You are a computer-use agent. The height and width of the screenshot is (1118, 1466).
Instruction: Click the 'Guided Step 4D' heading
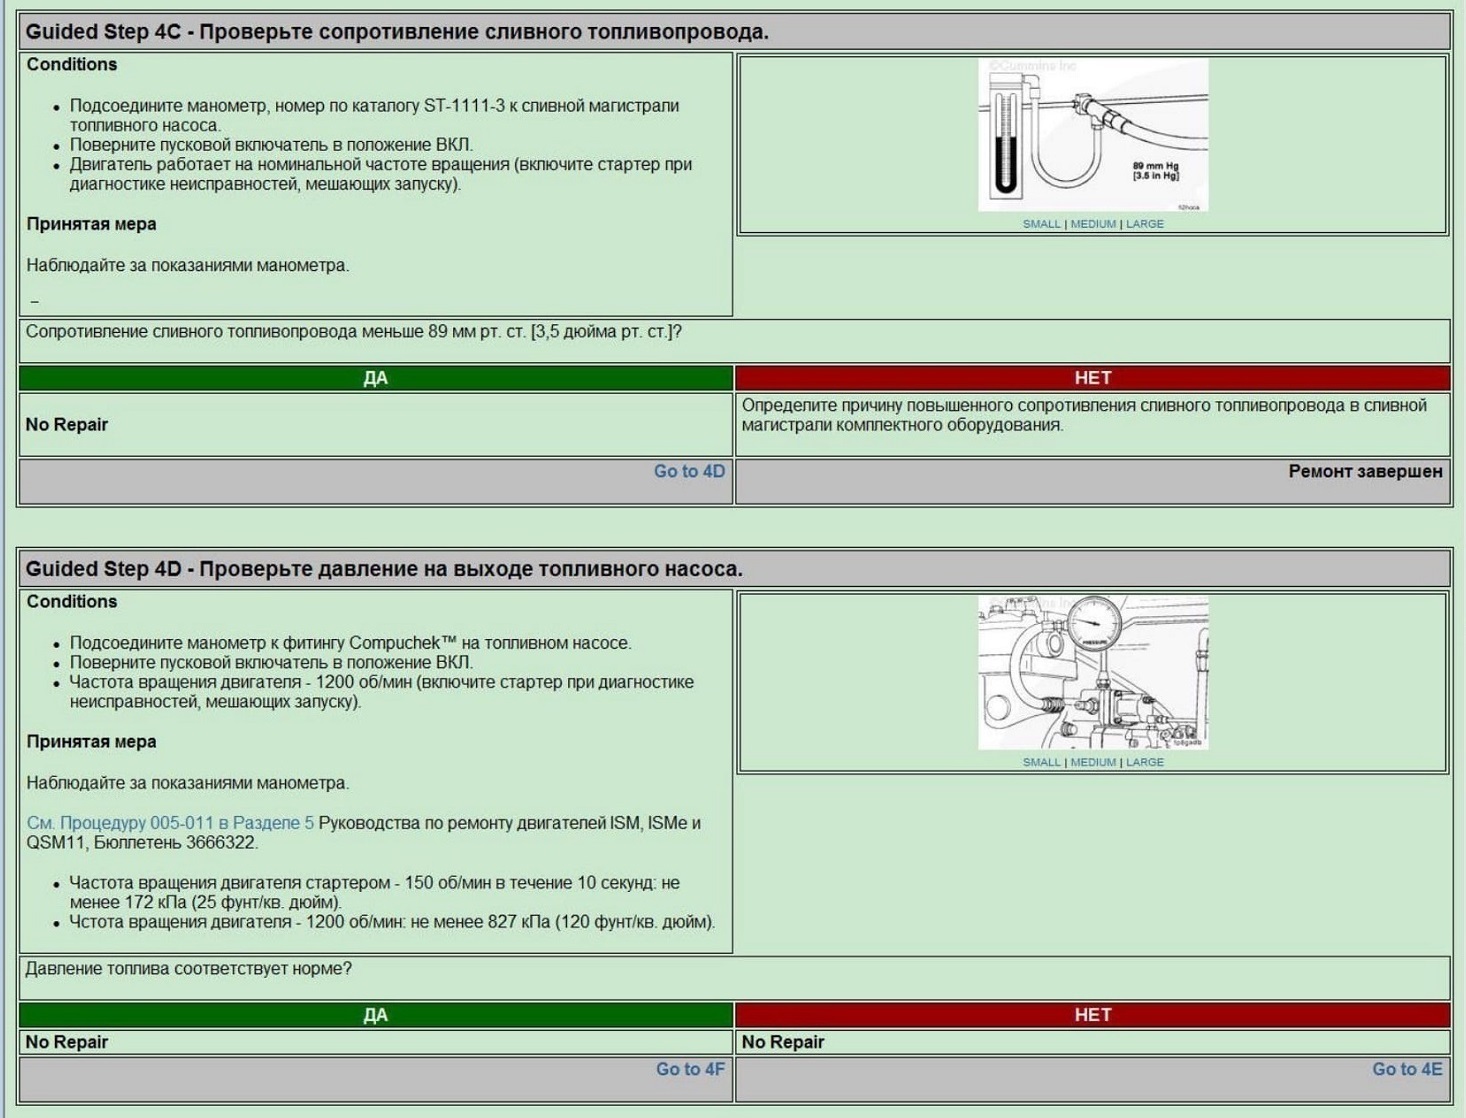(x=384, y=569)
